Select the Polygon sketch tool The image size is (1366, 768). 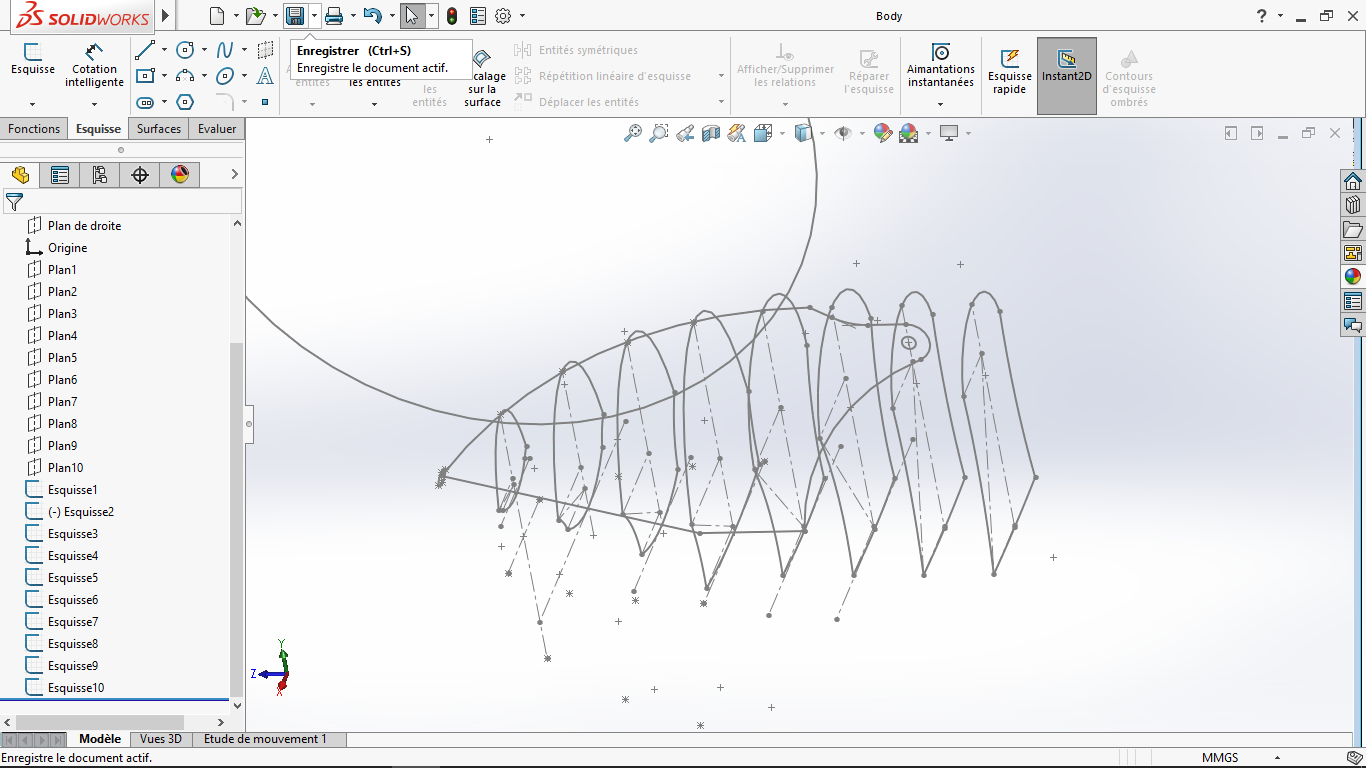[185, 102]
